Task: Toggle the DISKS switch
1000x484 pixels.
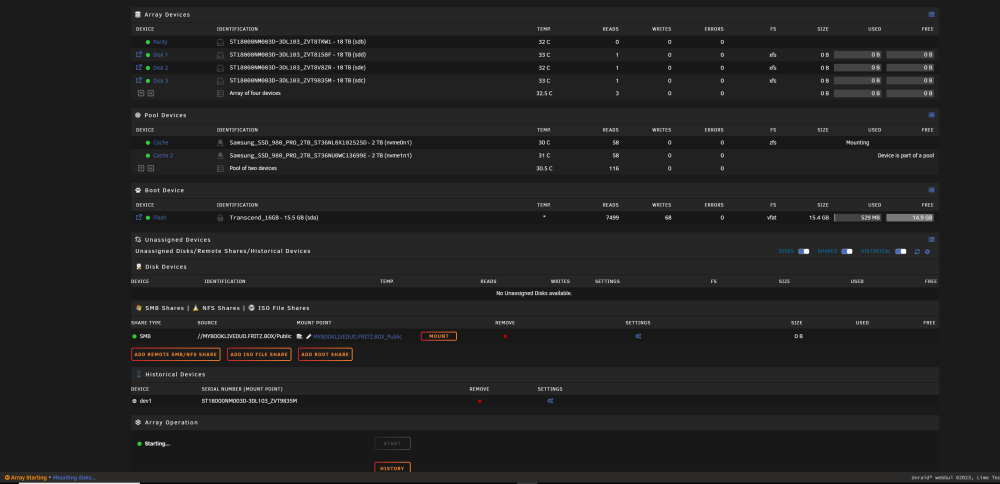Action: pos(804,251)
